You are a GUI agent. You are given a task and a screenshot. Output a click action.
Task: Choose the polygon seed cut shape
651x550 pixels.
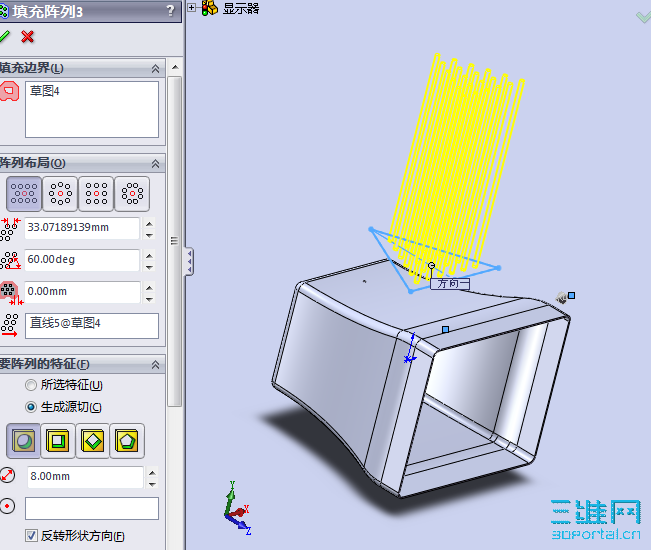tap(127, 441)
